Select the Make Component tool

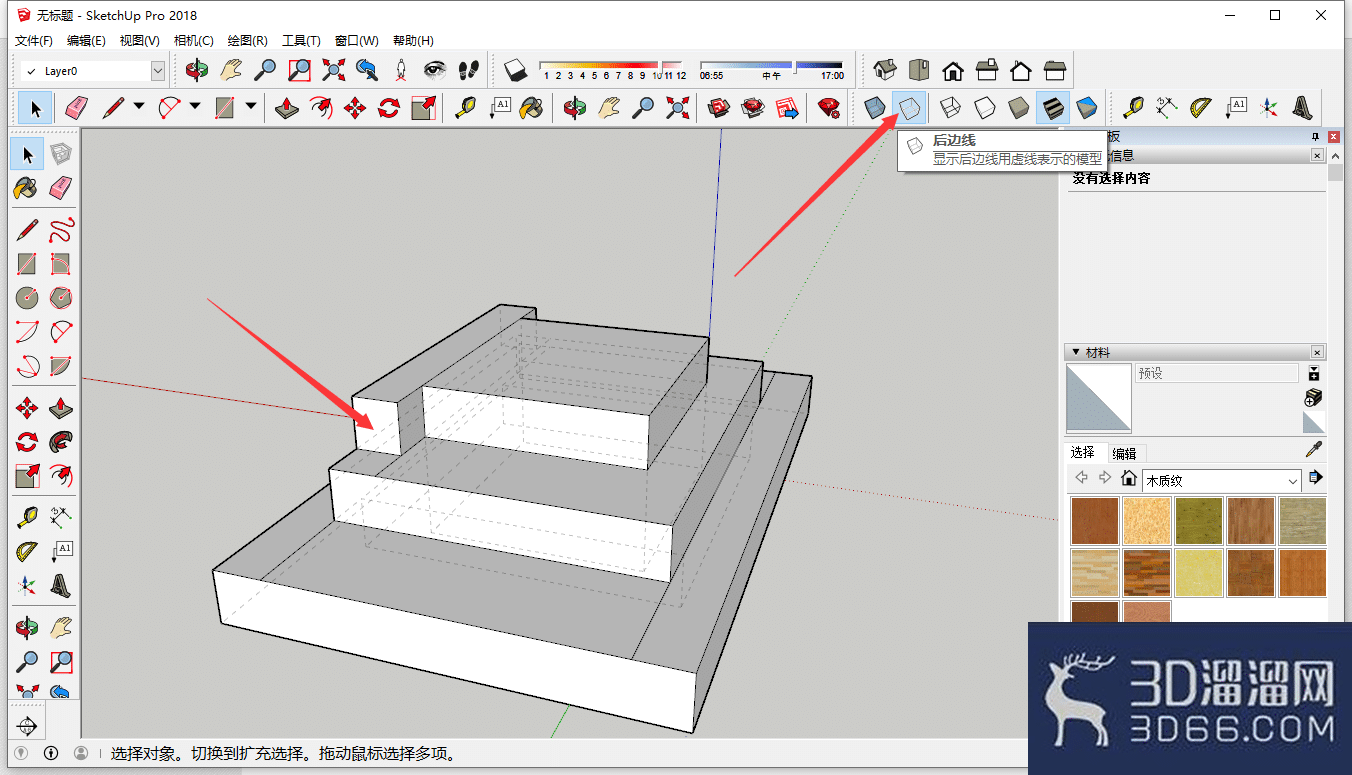point(61,153)
